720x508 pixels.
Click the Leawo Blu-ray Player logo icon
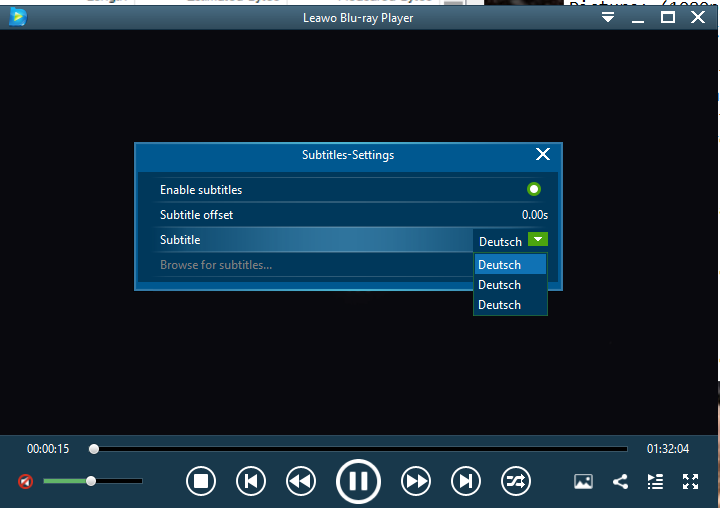pos(18,17)
